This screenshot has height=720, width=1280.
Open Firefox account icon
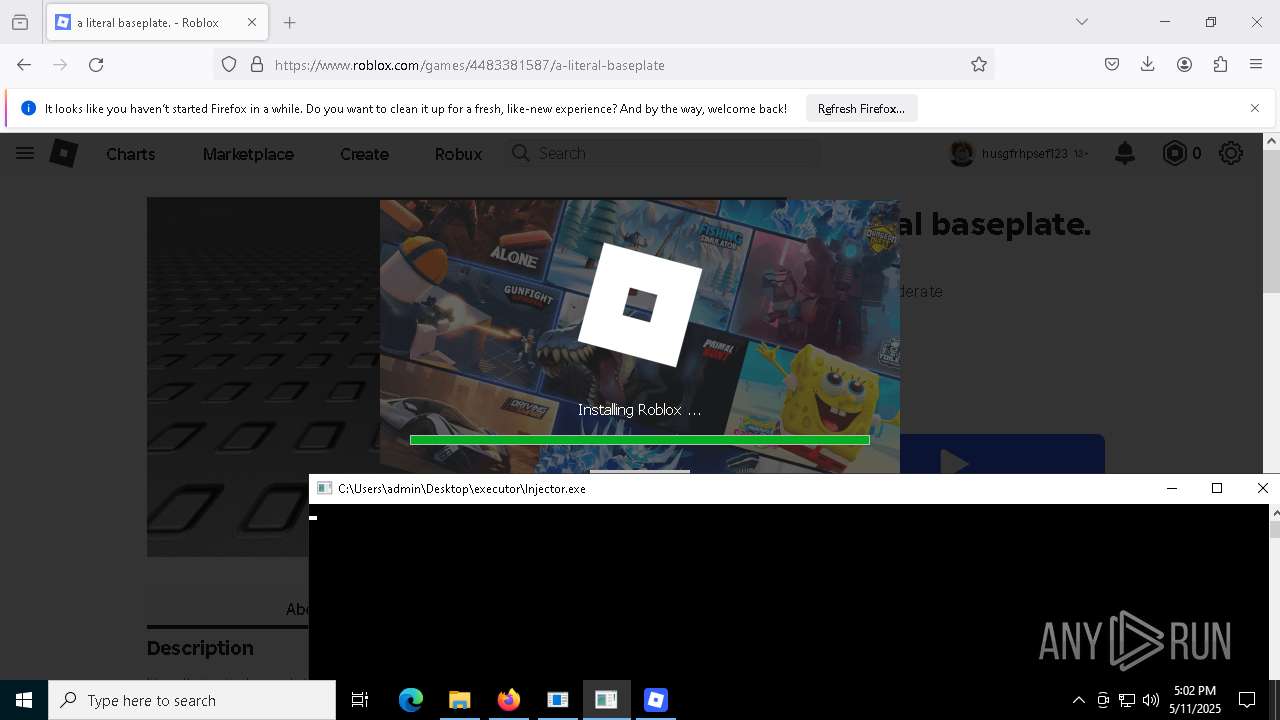1184,64
